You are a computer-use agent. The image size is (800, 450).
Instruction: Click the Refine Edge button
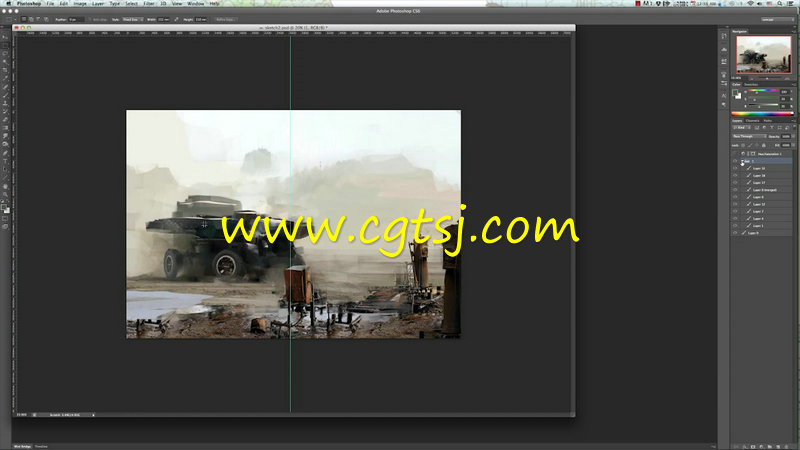[x=225, y=19]
